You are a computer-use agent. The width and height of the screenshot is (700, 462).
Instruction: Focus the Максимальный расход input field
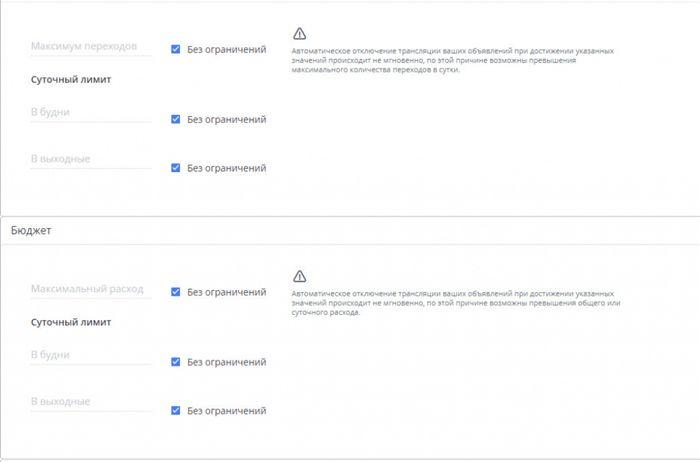pyautogui.click(x=91, y=289)
